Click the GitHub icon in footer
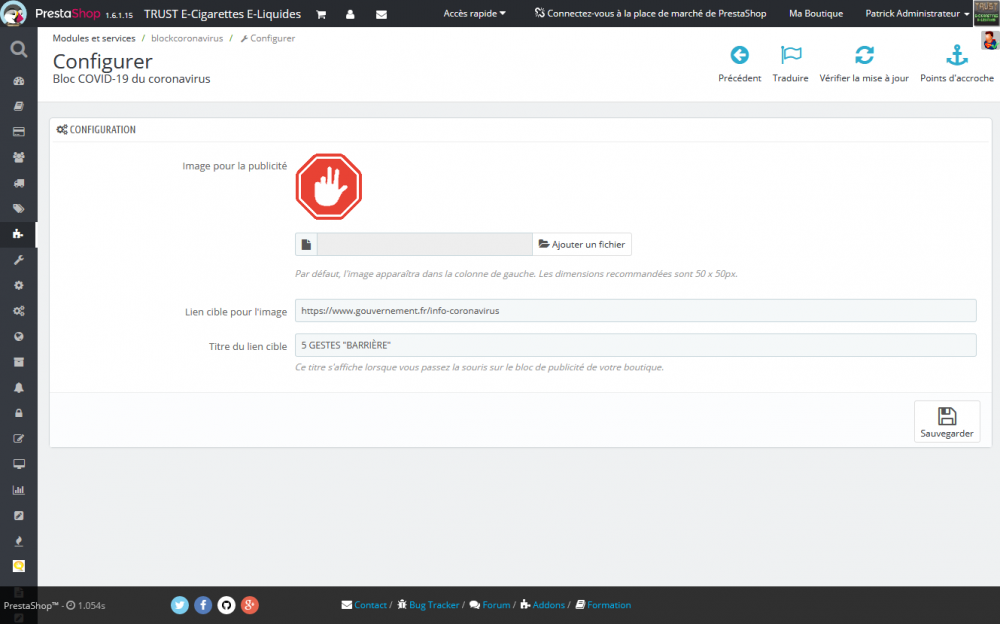The image size is (1000, 624). point(226,605)
